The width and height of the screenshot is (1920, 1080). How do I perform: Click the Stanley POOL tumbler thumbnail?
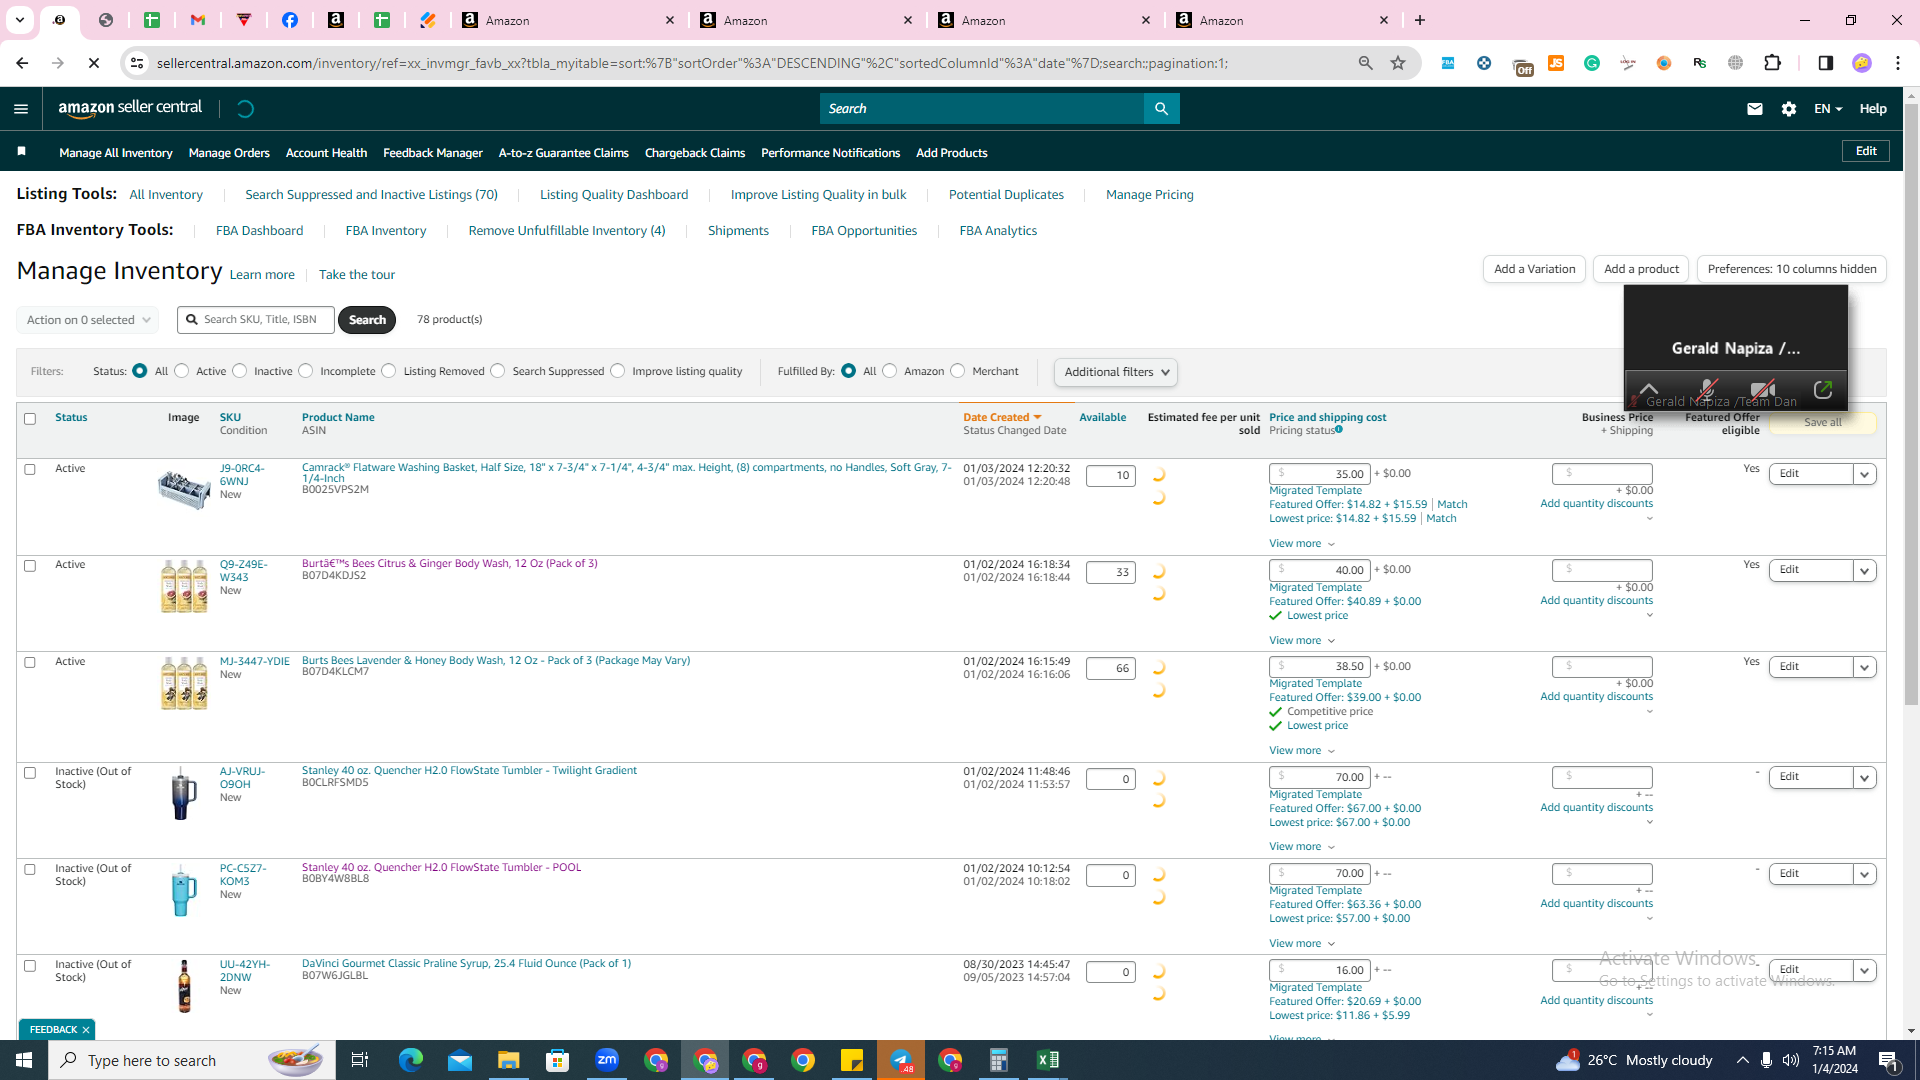[x=183, y=891]
